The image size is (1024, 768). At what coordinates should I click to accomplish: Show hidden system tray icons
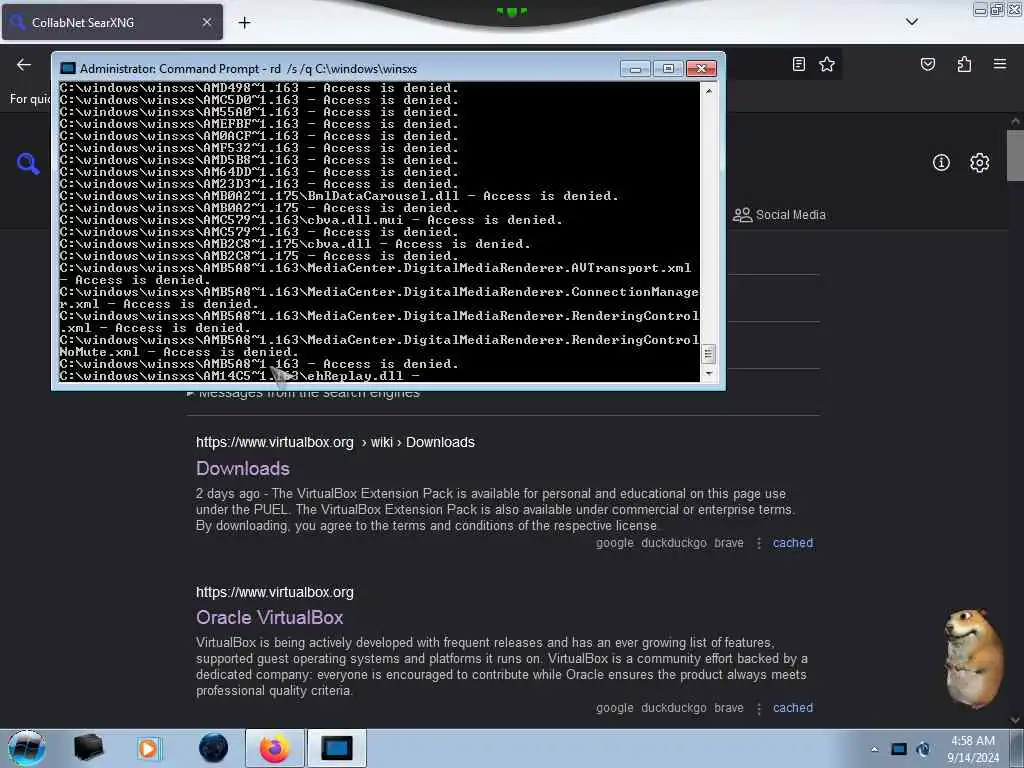874,749
